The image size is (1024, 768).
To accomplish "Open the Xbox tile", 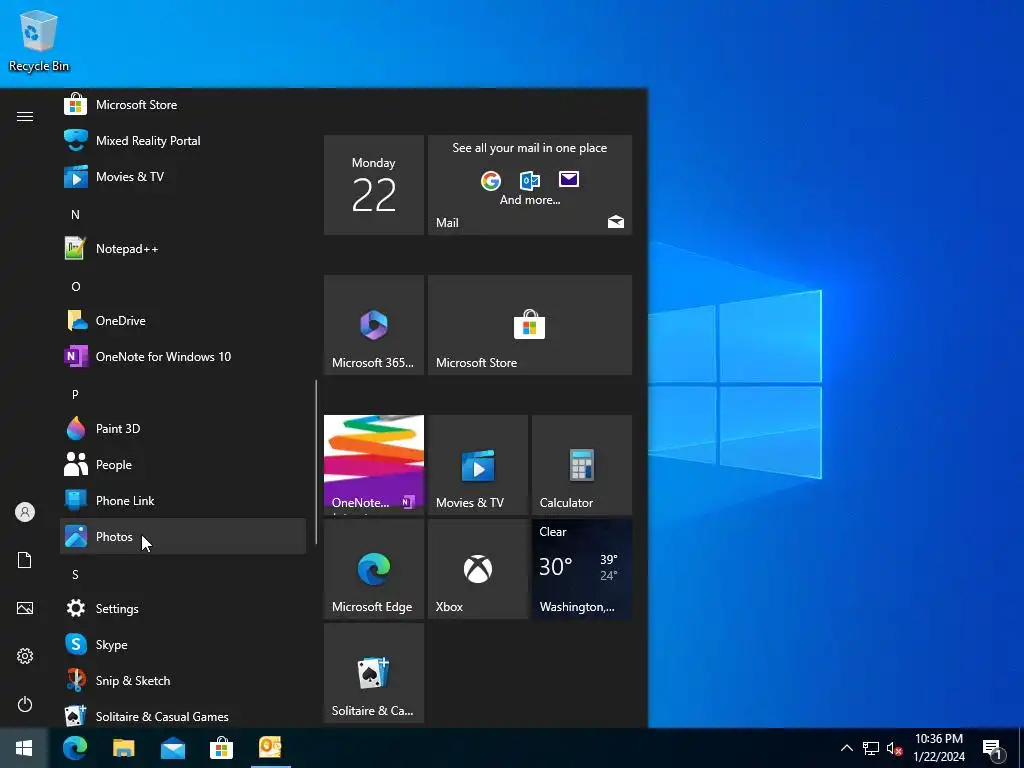I will (x=478, y=569).
